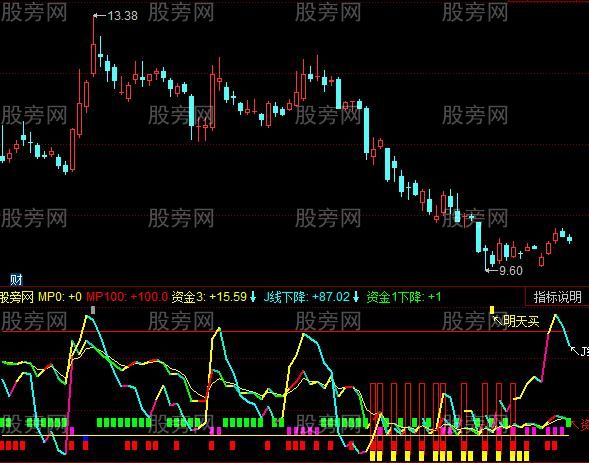Click the small blue square in red row
This screenshot has height=463, width=589.
click(85, 439)
